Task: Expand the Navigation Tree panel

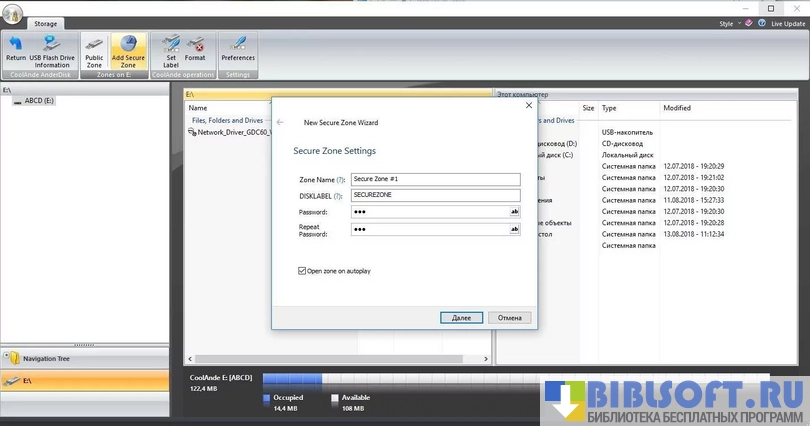Action: point(85,358)
